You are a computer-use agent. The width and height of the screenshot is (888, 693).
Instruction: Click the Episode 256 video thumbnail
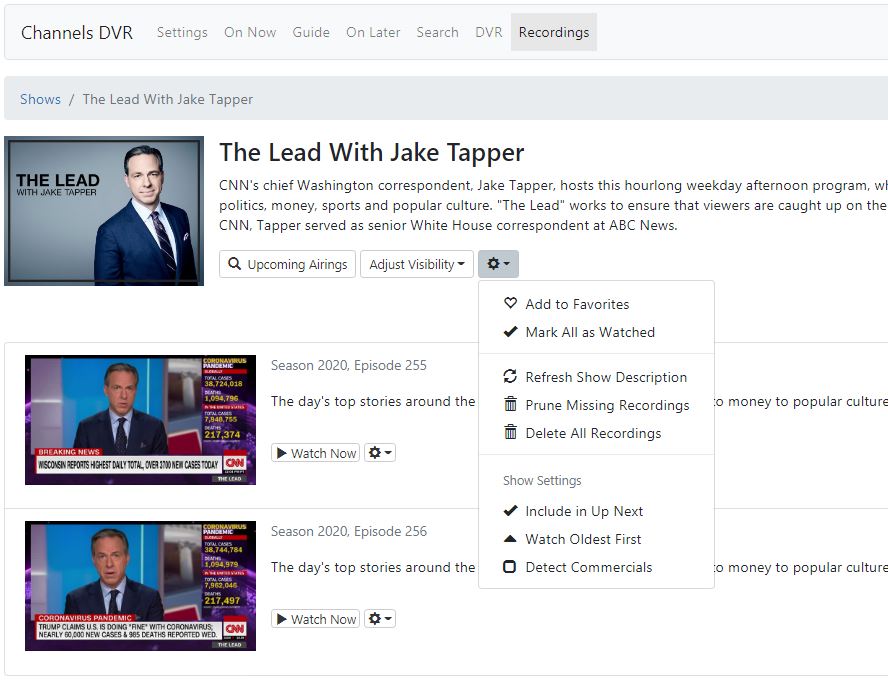(140, 585)
